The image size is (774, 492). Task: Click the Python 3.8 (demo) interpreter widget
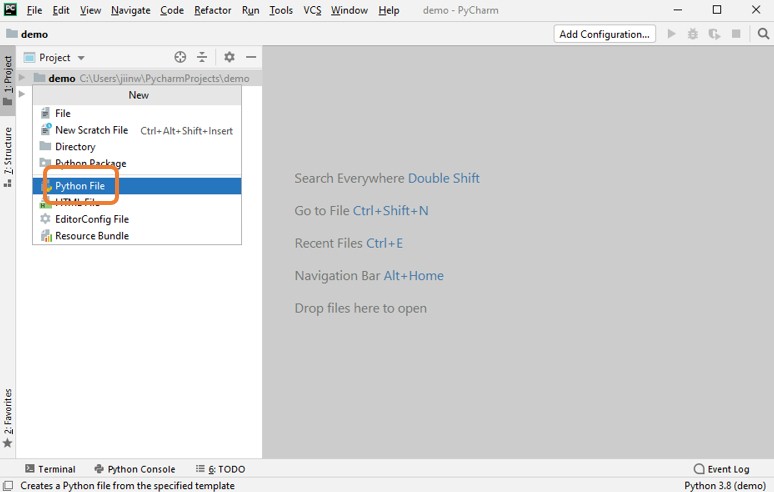point(724,486)
